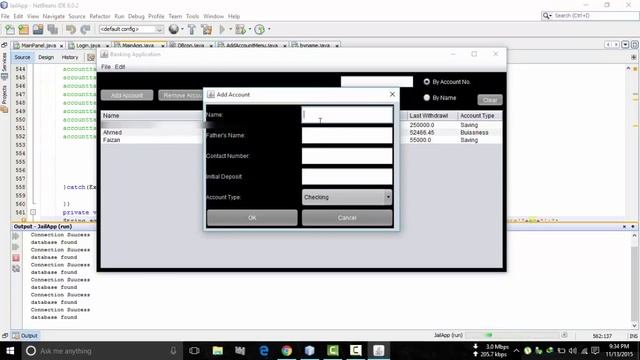The image size is (640, 360).
Task: Click the JailApp run progress bar
Action: [512, 335]
